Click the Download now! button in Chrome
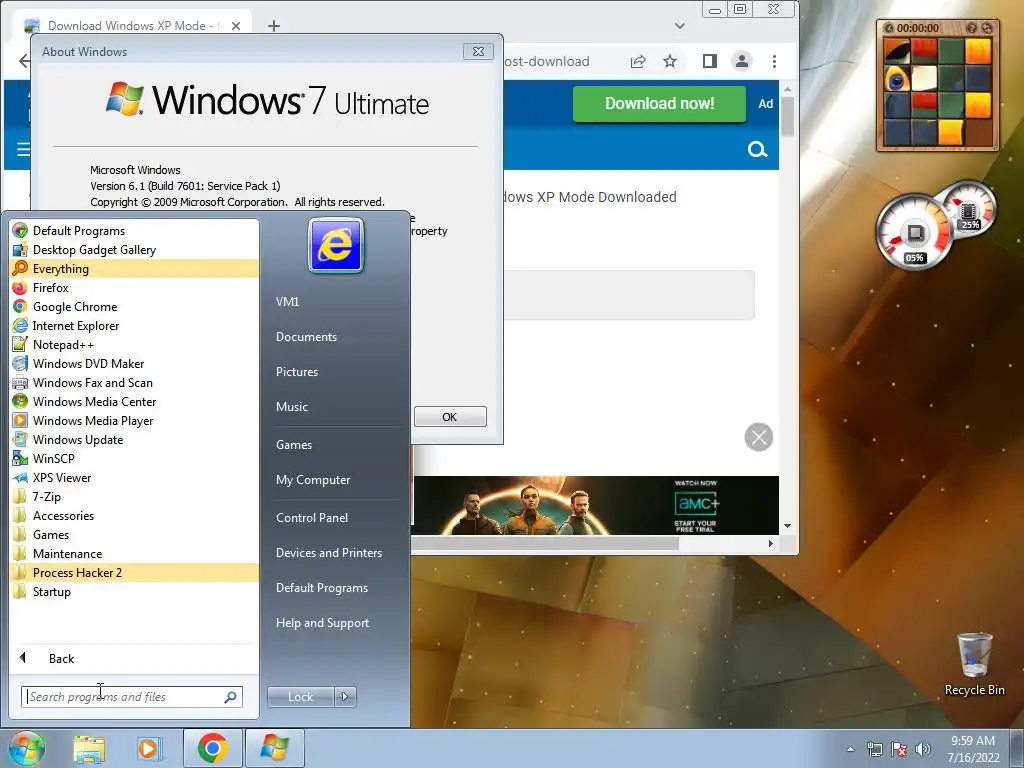The height and width of the screenshot is (768, 1024). (x=659, y=104)
